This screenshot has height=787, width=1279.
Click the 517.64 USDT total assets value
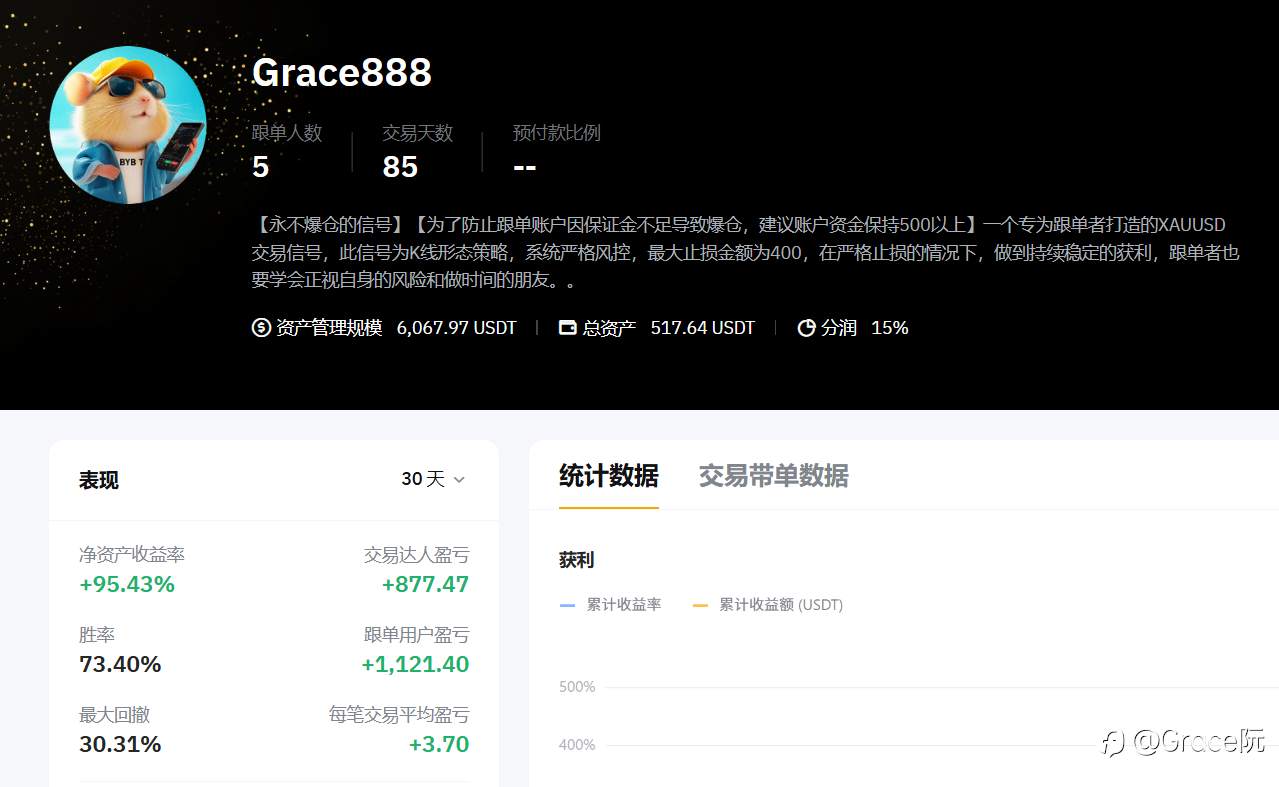[703, 327]
